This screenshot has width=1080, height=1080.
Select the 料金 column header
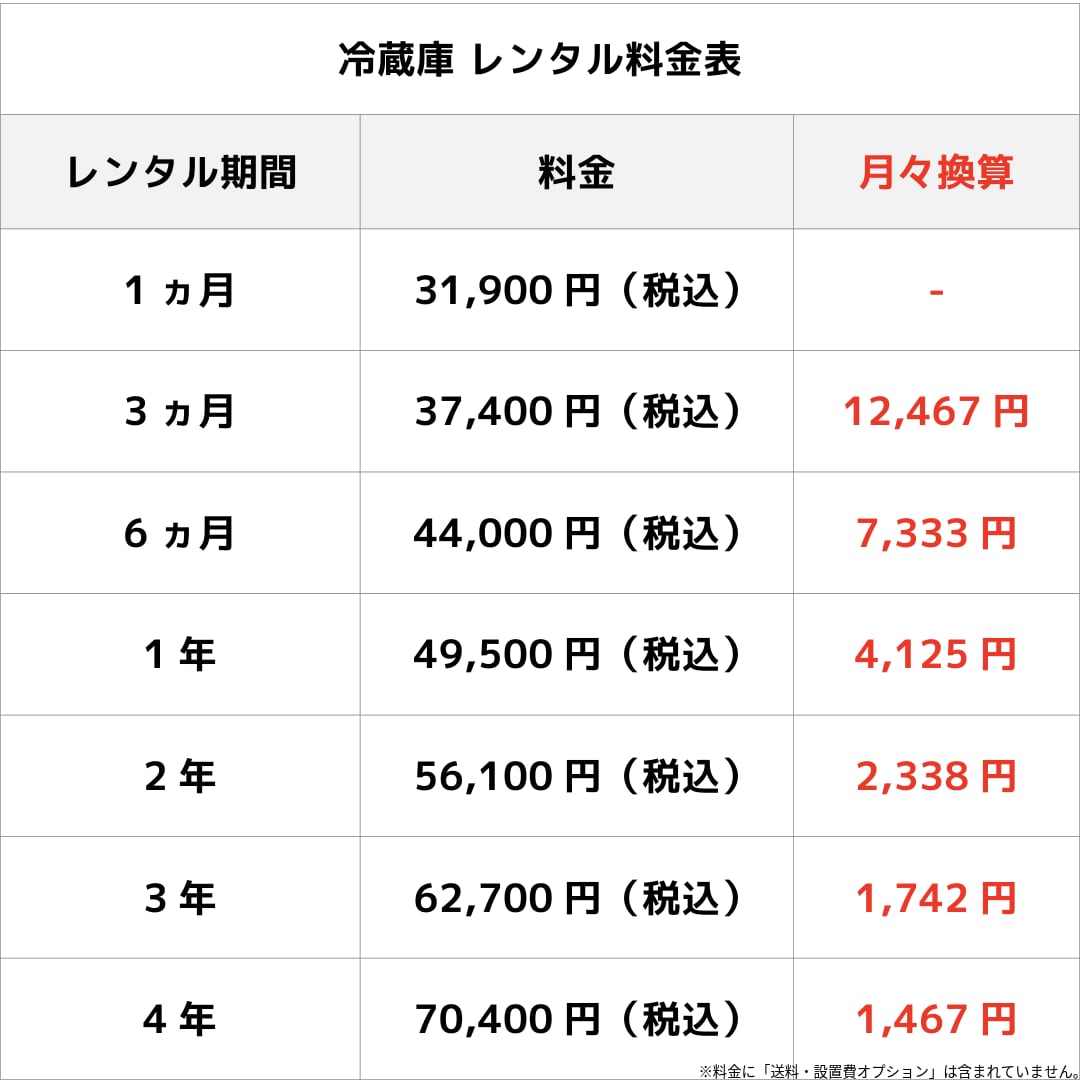[x=577, y=172]
